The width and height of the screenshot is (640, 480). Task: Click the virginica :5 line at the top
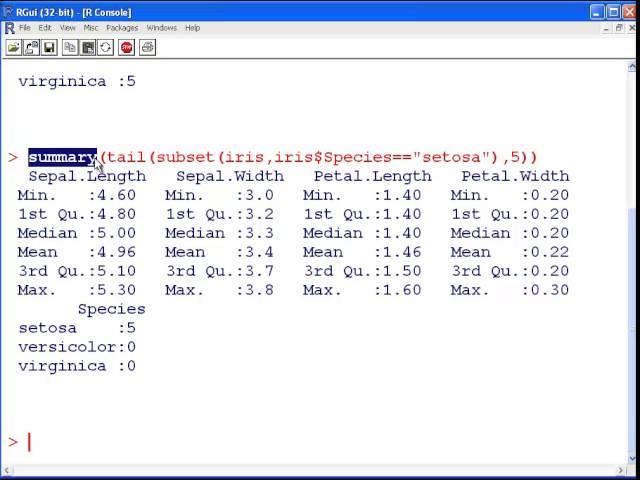[77, 82]
